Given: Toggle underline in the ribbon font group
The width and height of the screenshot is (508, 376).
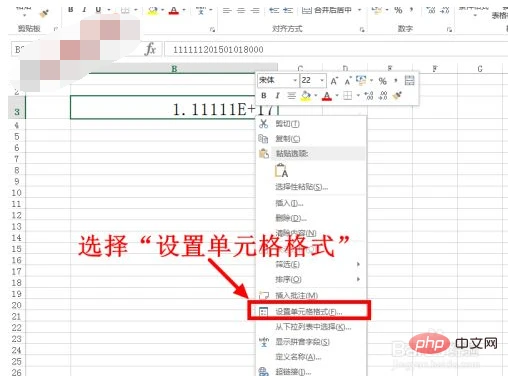Looking at the screenshot, I should [x=98, y=10].
